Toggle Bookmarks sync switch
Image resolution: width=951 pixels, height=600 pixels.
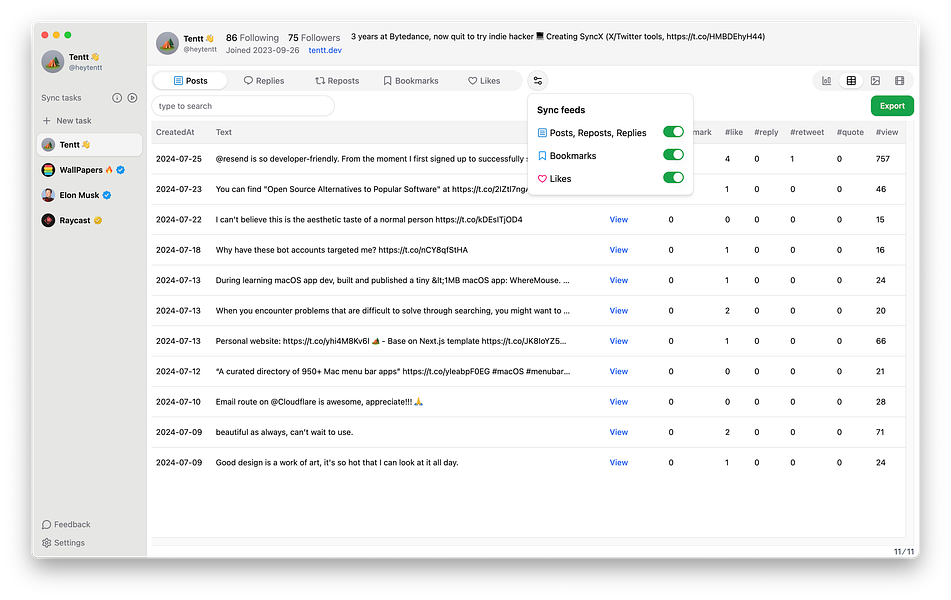coord(673,155)
